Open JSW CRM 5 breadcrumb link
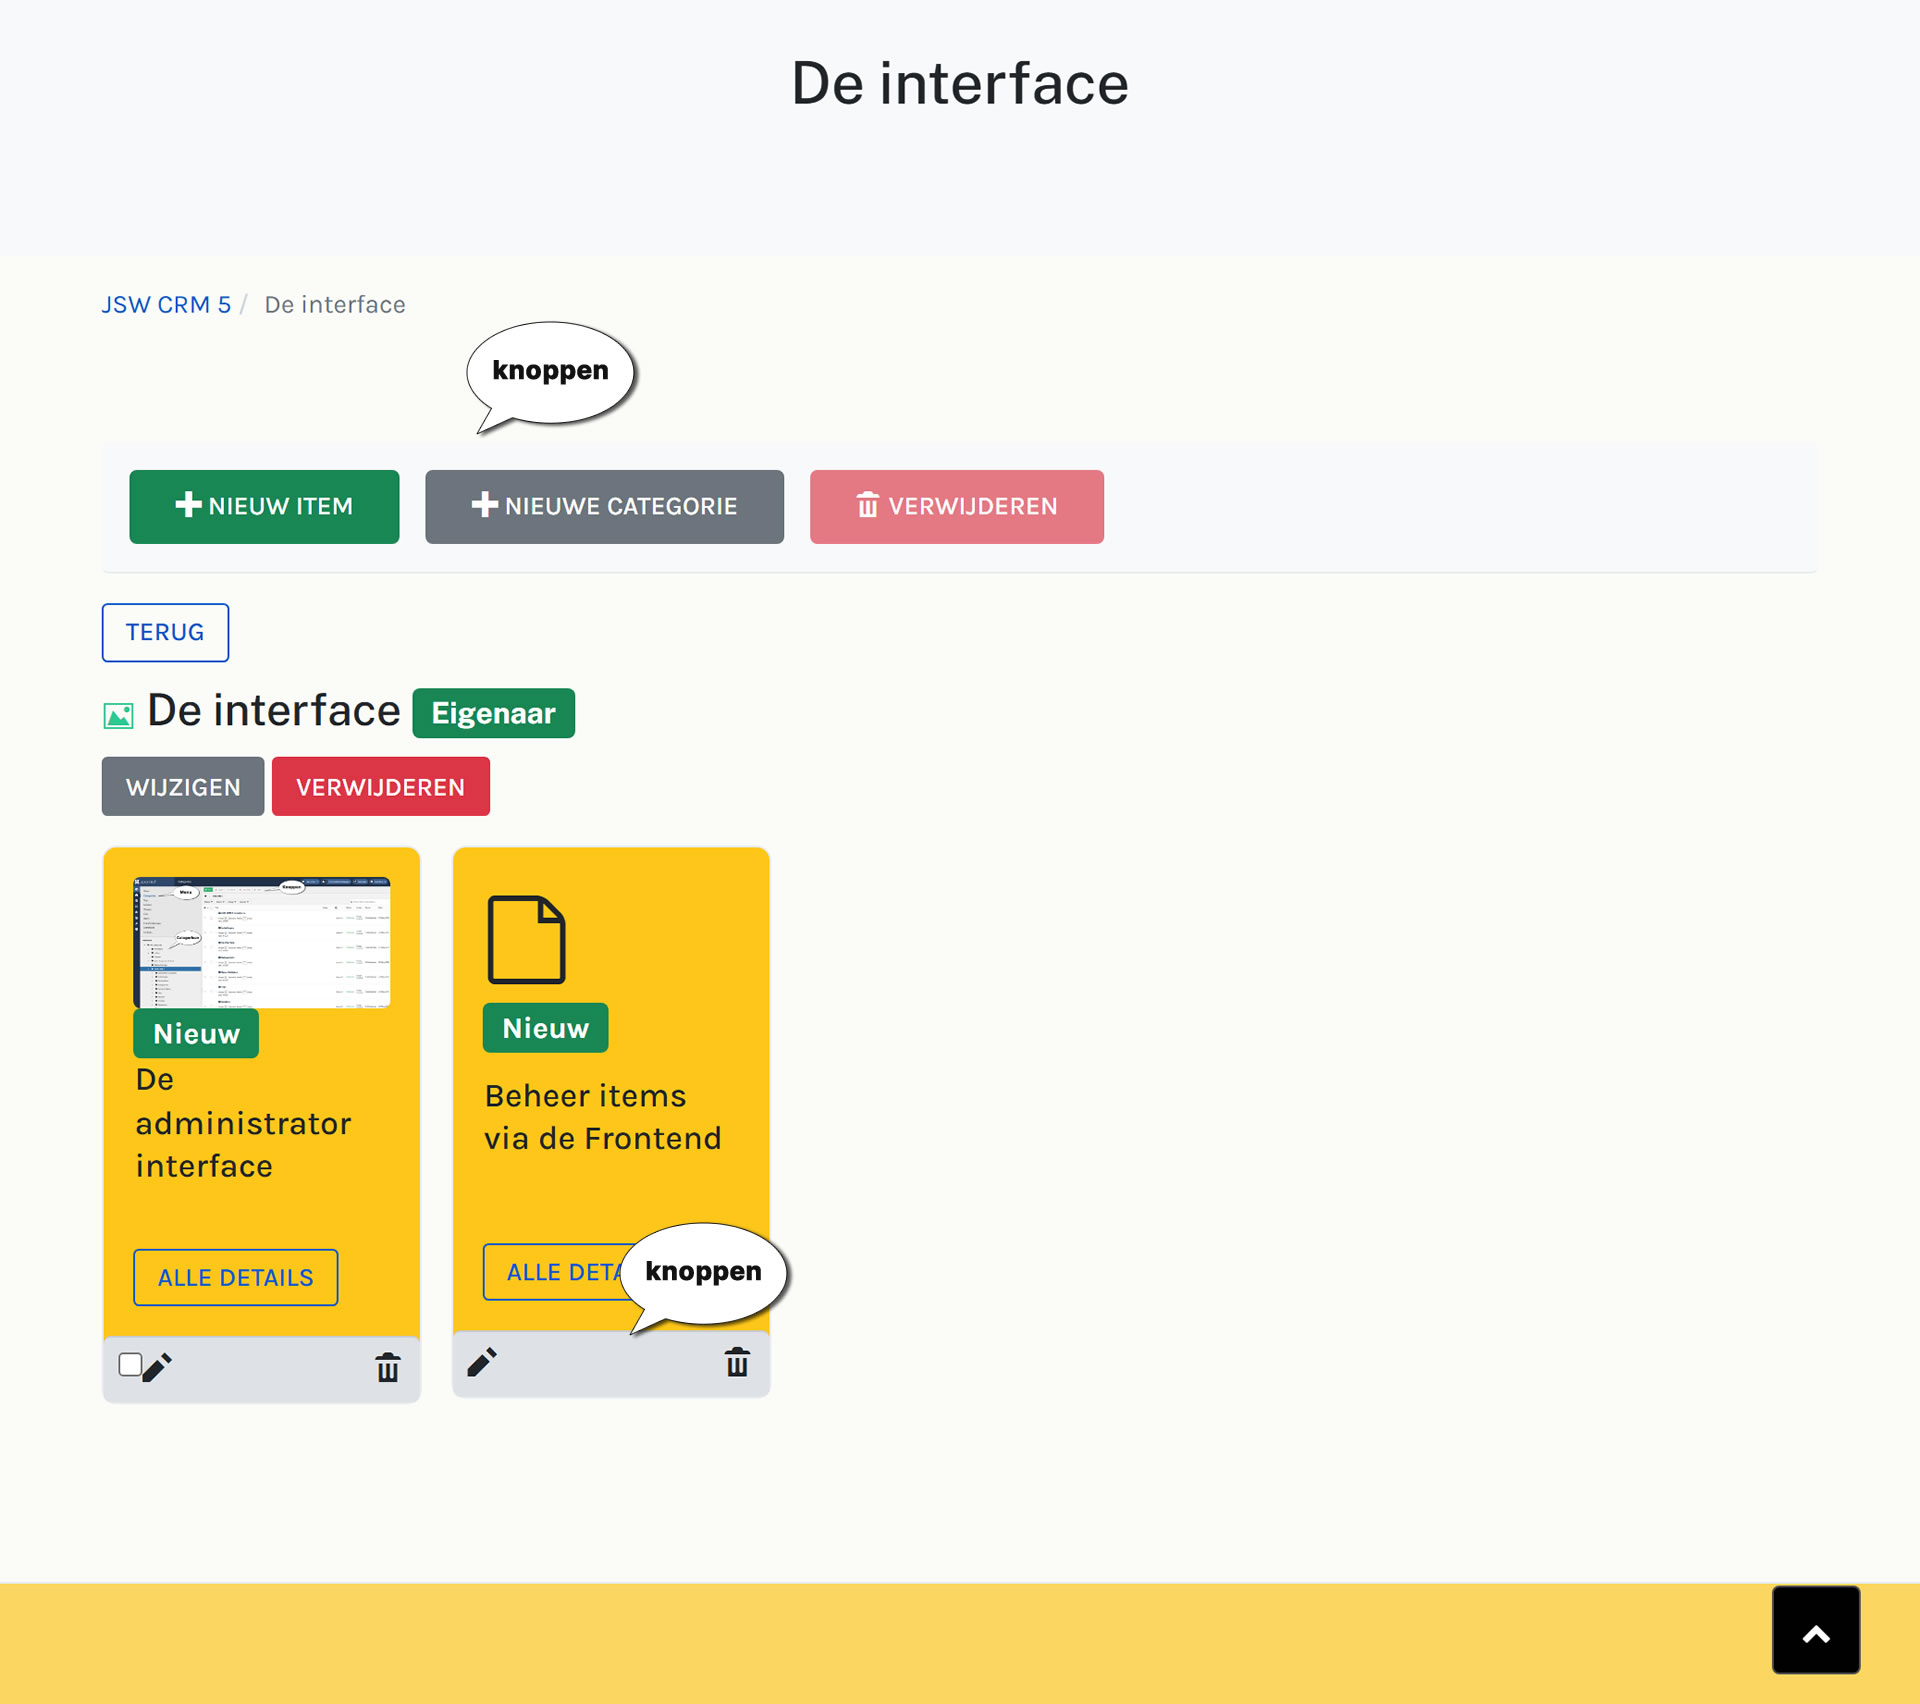The image size is (1920, 1704). 166,305
